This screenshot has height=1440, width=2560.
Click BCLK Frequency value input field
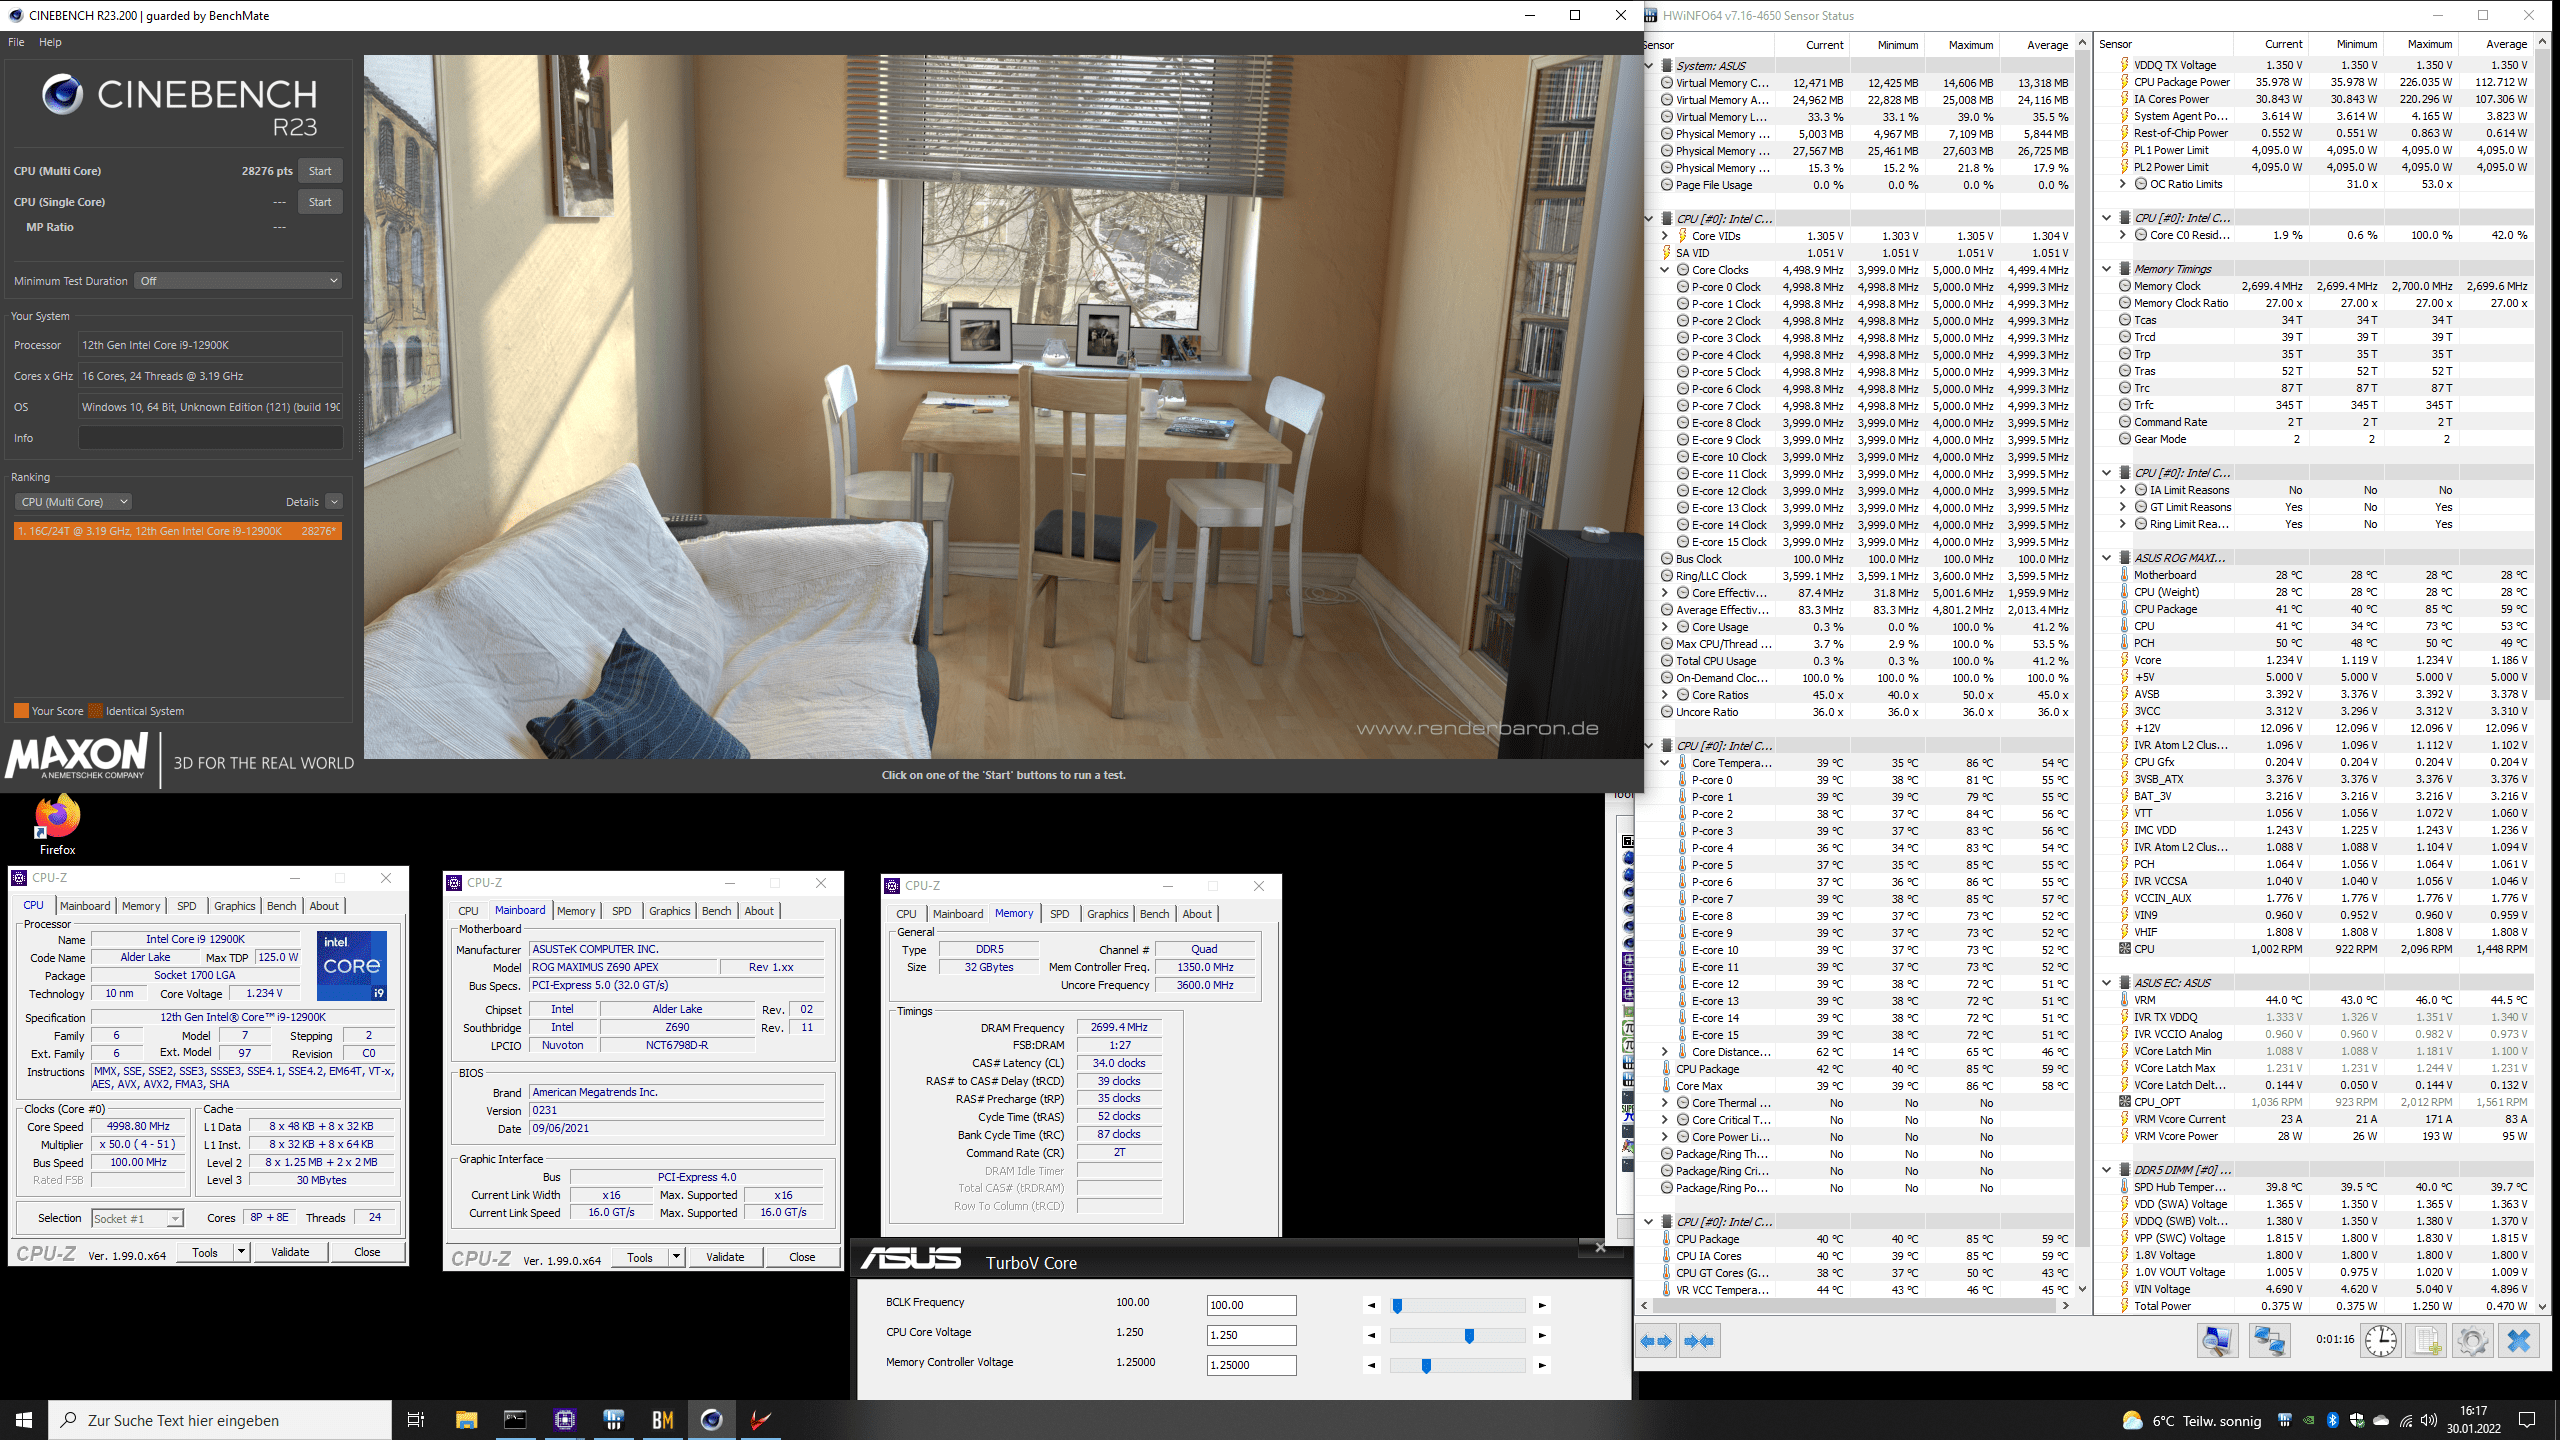pos(1251,1305)
